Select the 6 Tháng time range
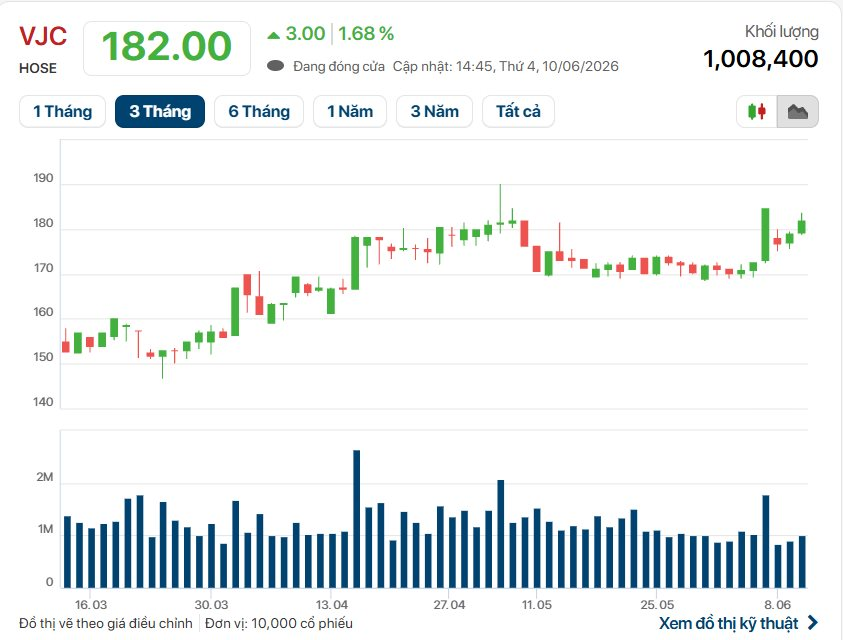The image size is (843, 640). (x=259, y=111)
